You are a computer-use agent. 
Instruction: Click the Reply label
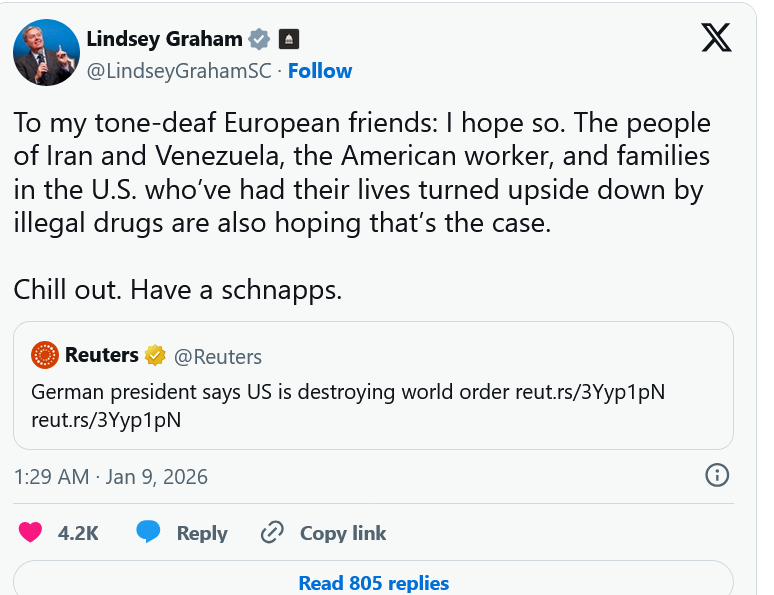[x=201, y=533]
